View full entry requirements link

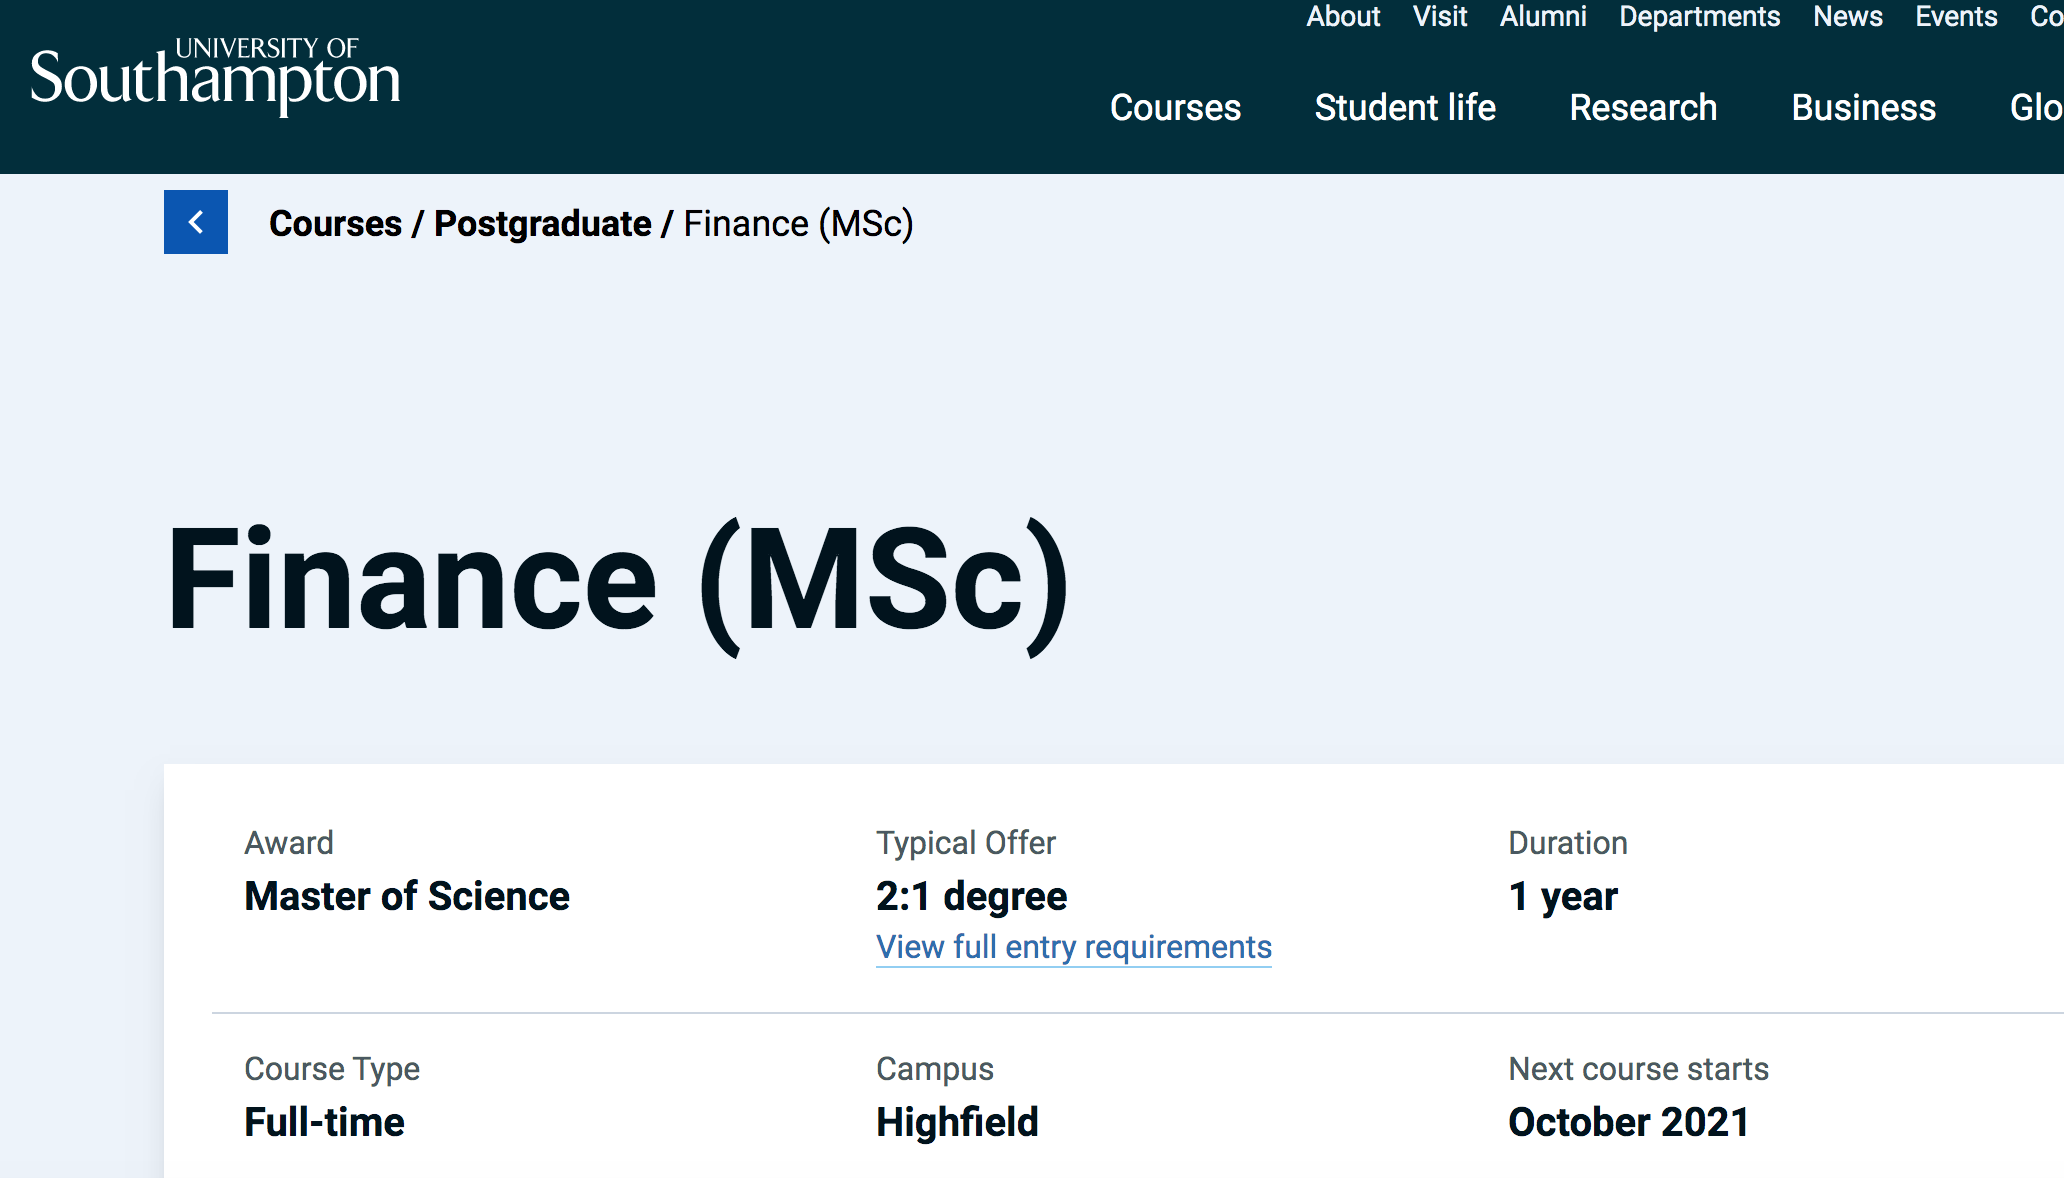(x=1074, y=947)
